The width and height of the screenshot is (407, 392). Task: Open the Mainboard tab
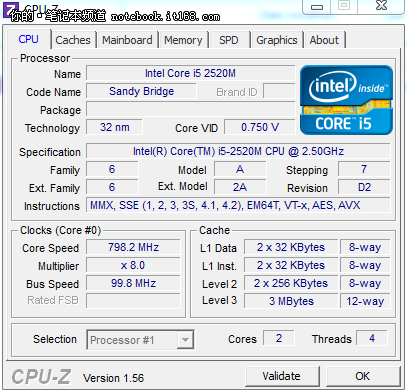coord(127,40)
